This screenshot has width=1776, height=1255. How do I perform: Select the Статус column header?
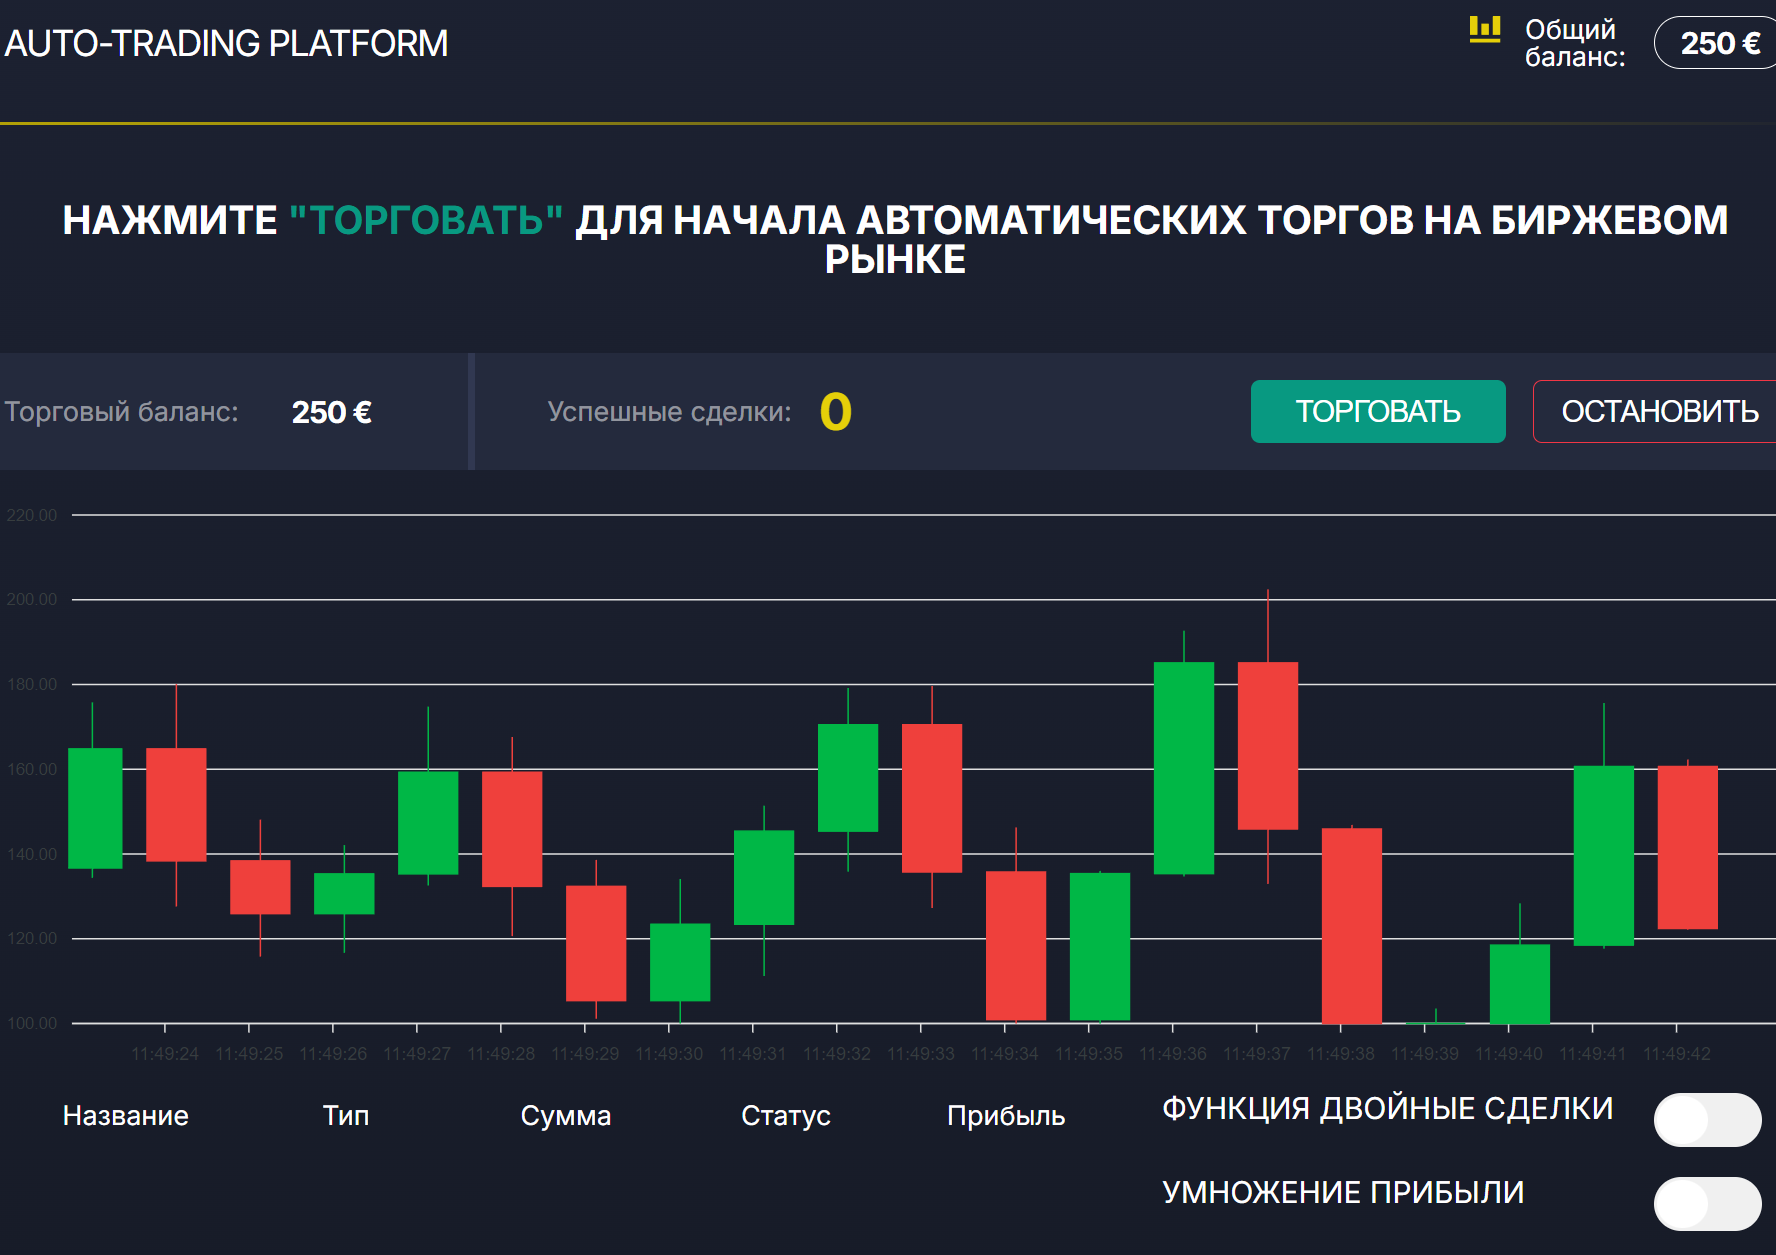(786, 1116)
